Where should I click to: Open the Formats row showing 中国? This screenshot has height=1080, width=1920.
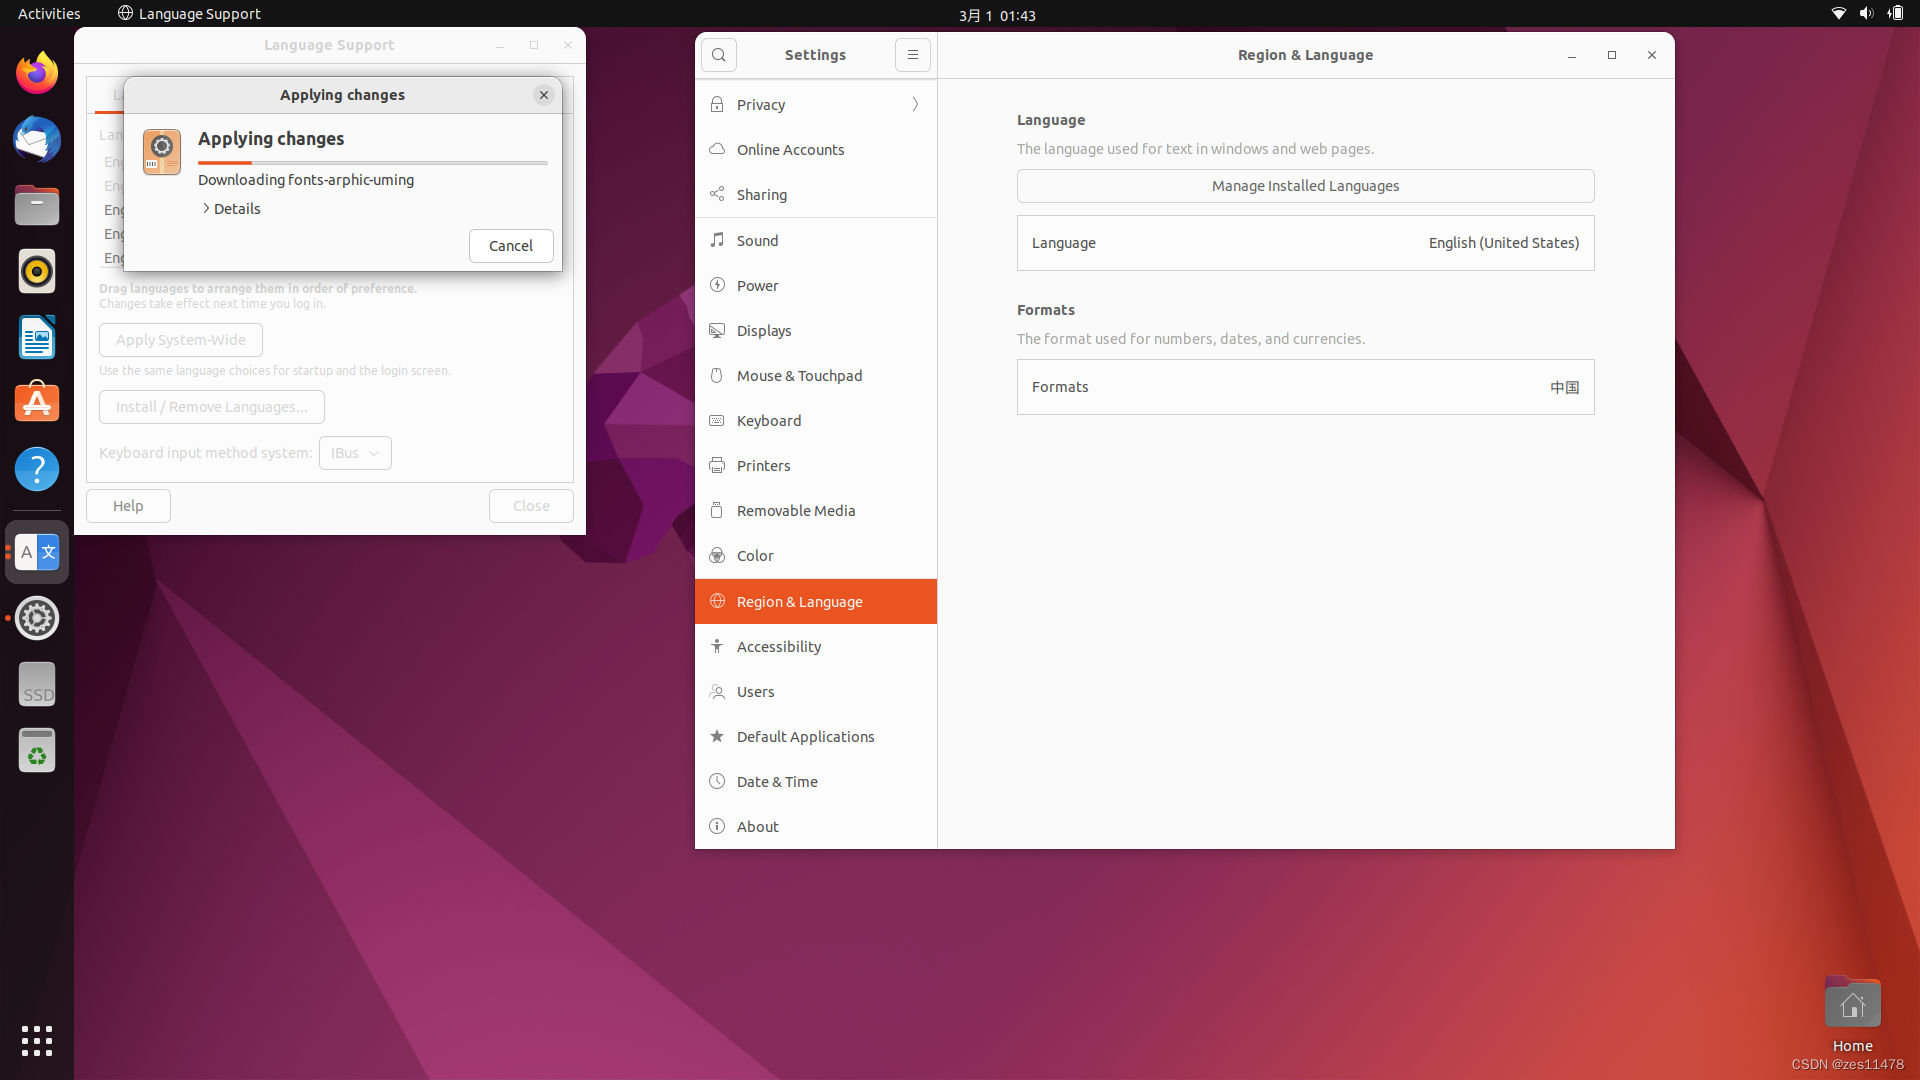[x=1305, y=387]
